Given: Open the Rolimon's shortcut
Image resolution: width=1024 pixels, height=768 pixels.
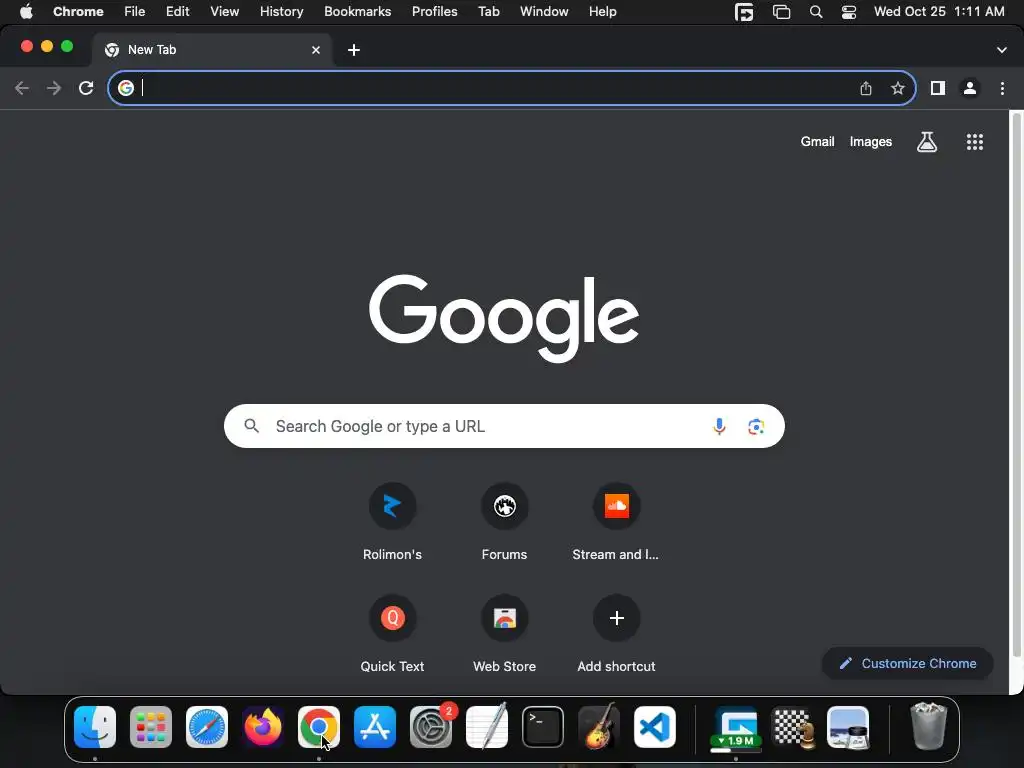Looking at the screenshot, I should [x=392, y=522].
